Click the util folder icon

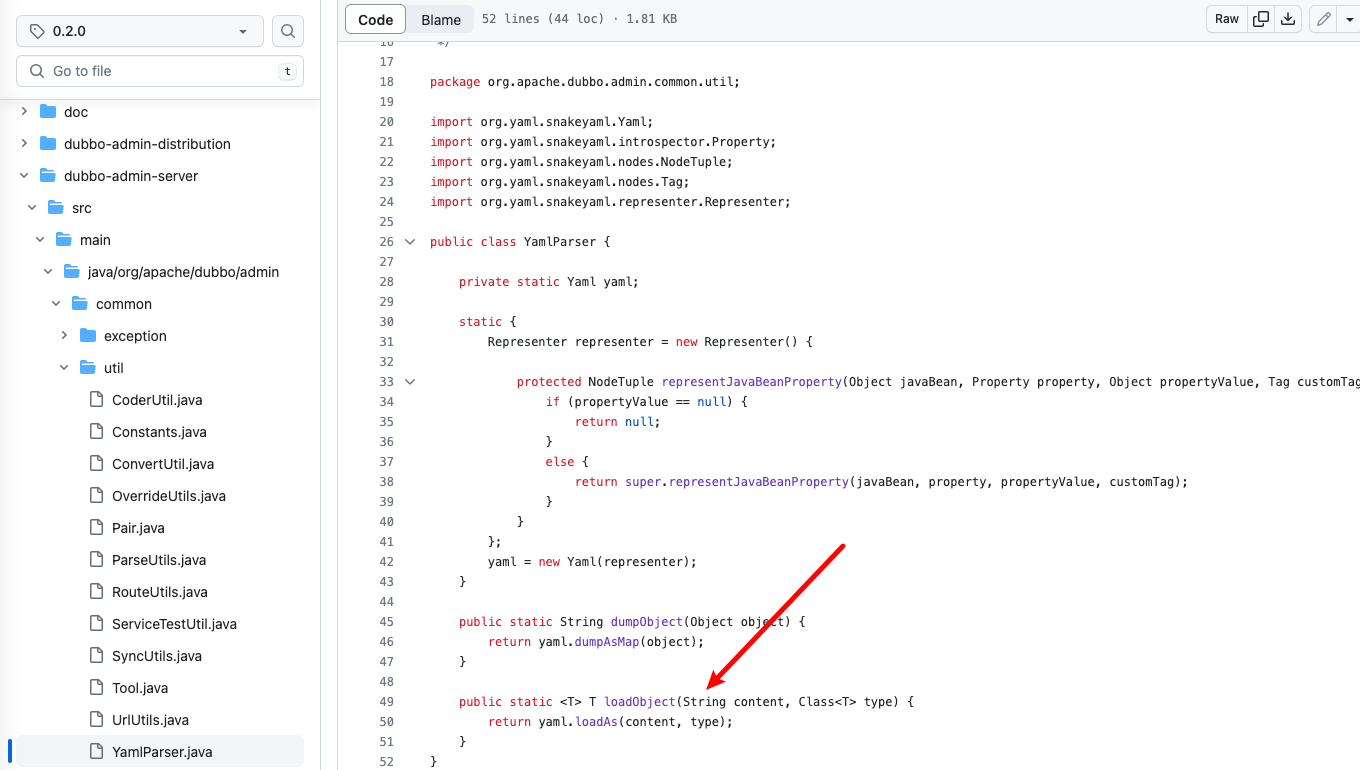88,368
